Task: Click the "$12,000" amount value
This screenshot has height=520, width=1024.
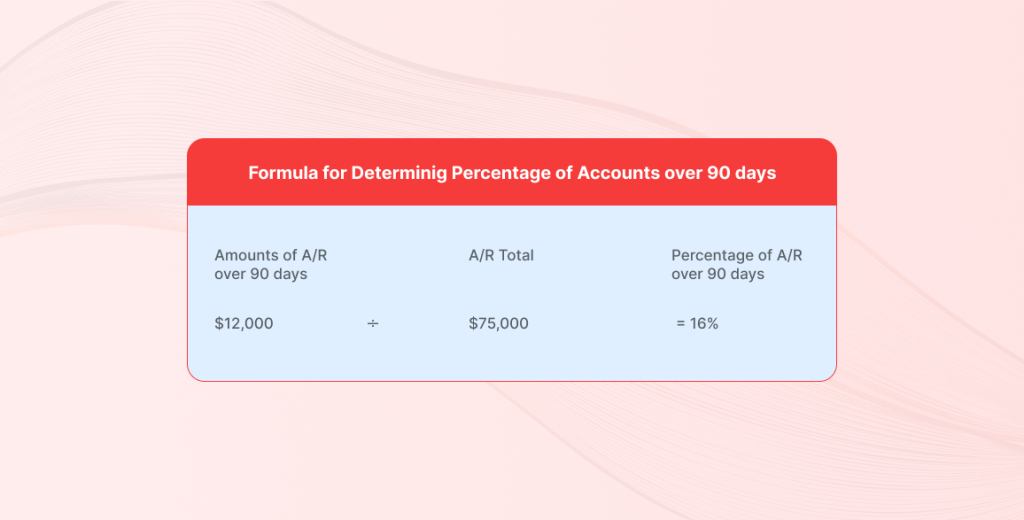Action: pos(244,324)
